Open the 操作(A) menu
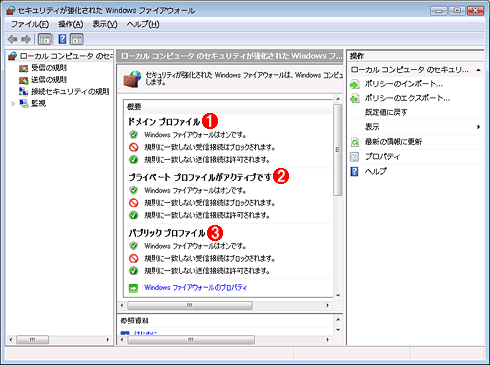This screenshot has height=365, width=490. point(70,24)
